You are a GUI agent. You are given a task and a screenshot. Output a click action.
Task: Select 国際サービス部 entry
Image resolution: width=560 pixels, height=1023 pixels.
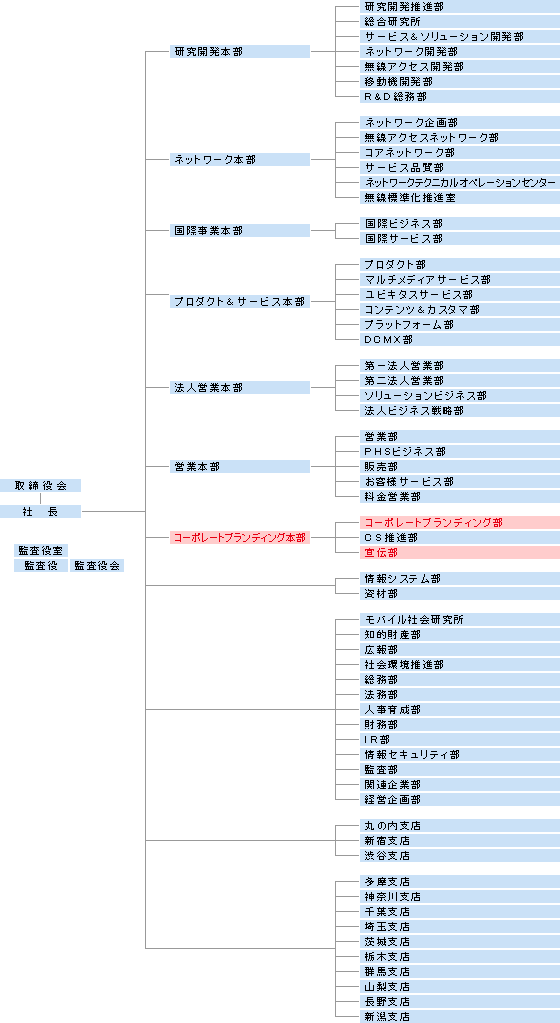(x=460, y=239)
